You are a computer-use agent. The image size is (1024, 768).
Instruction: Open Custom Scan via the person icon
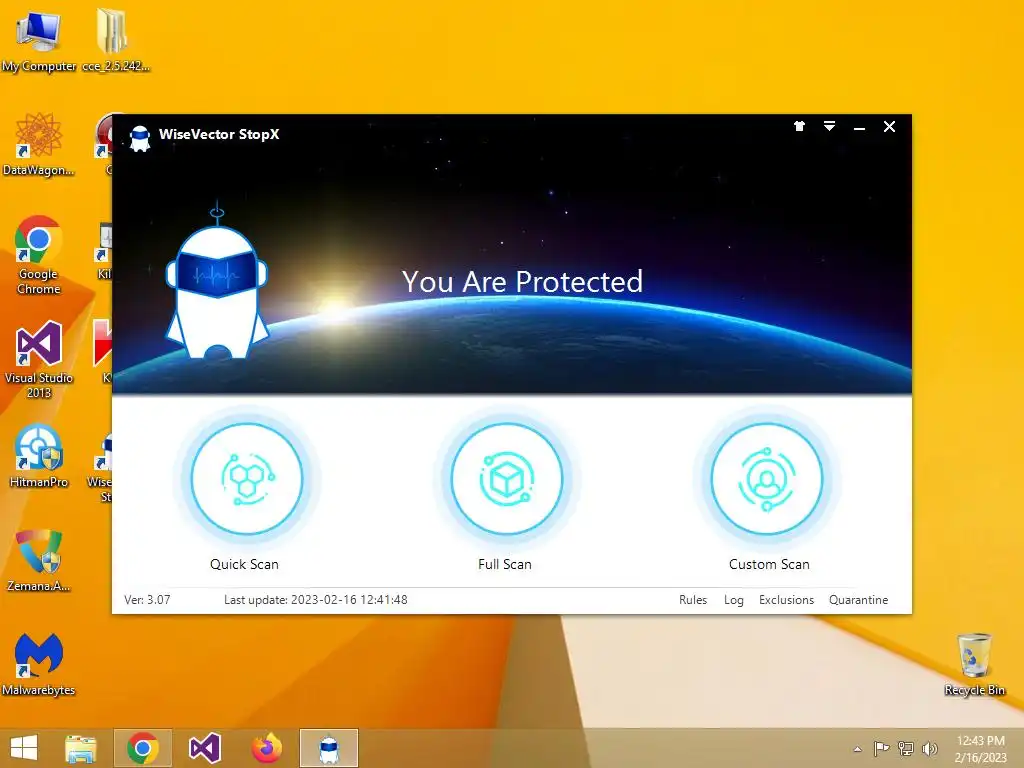click(x=767, y=479)
